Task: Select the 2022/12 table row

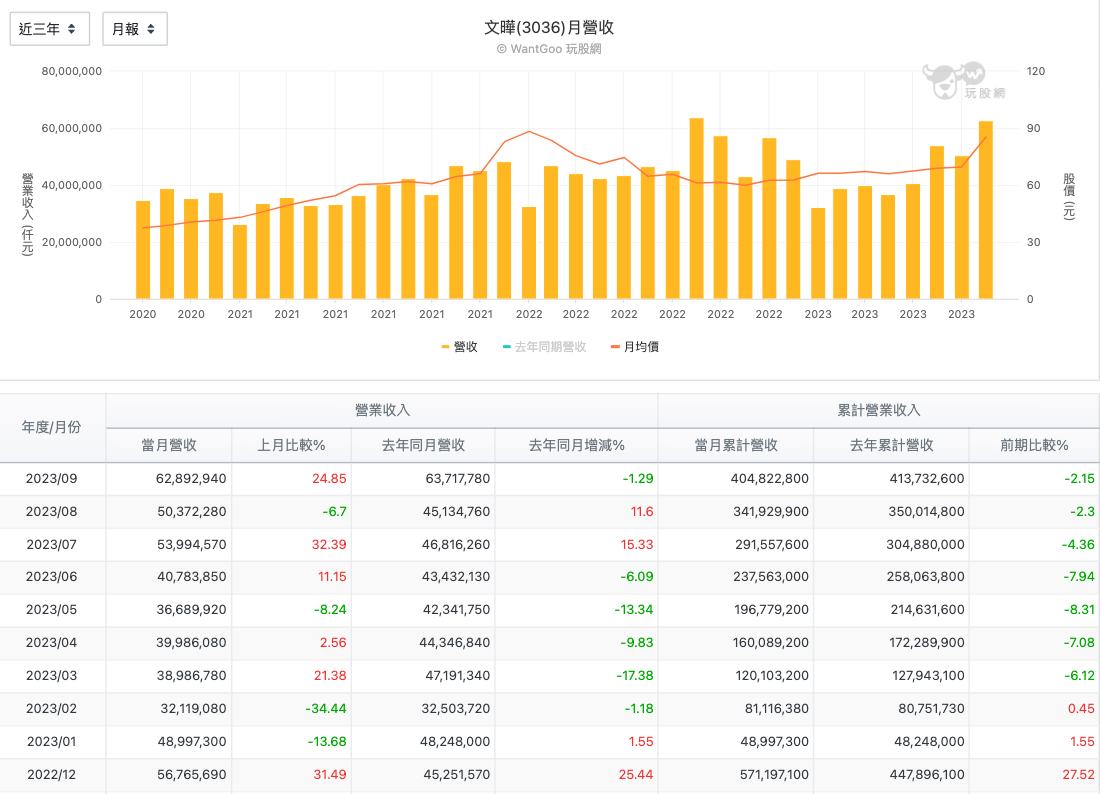Action: coord(52,775)
